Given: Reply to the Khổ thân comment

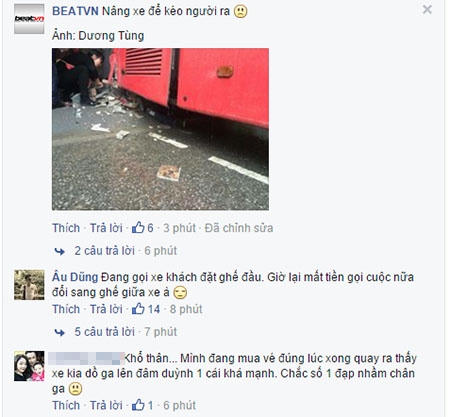Looking at the screenshot, I should [x=106, y=405].
